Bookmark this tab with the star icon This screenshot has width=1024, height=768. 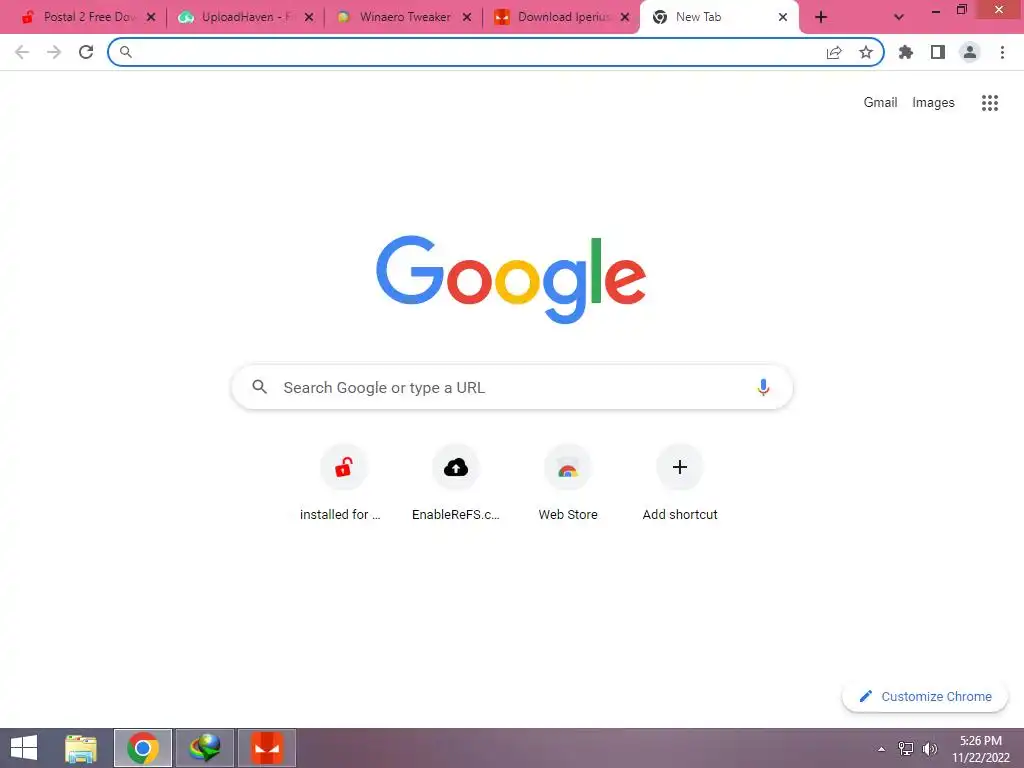pos(866,52)
